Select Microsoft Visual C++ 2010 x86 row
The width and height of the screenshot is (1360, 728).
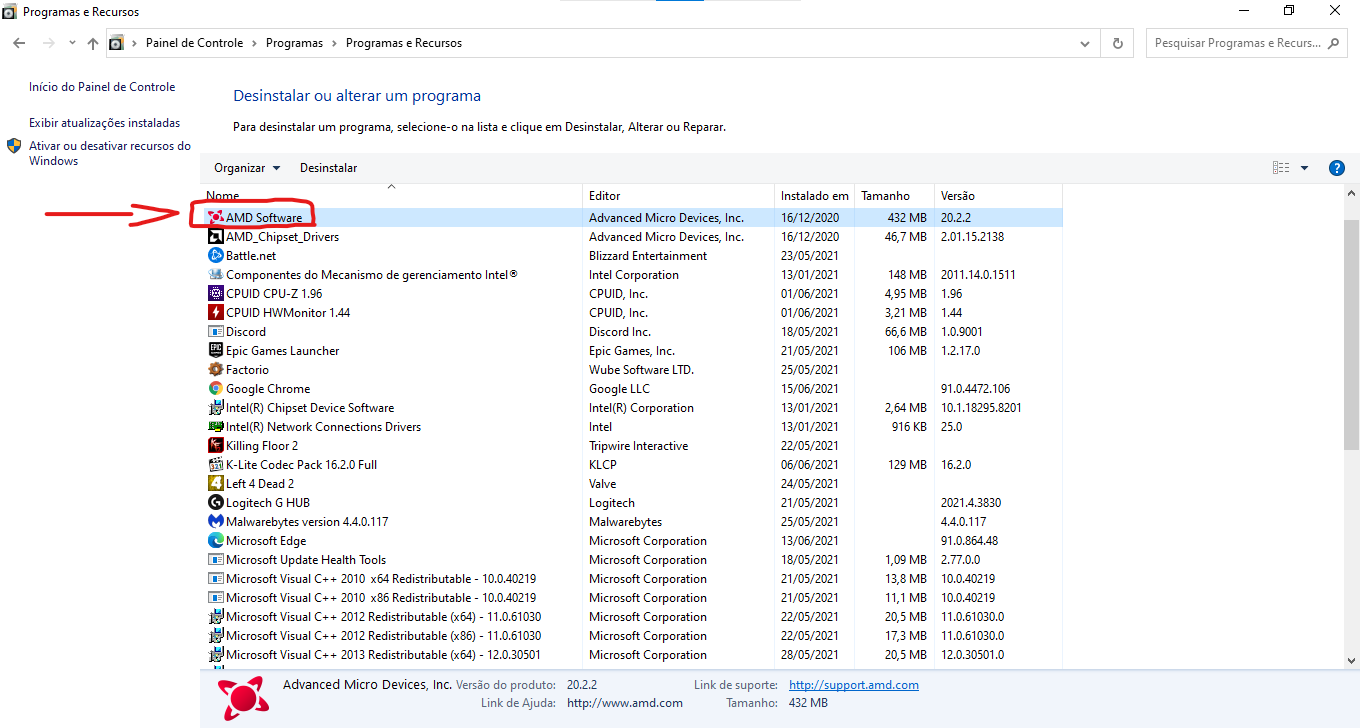[x=632, y=598]
